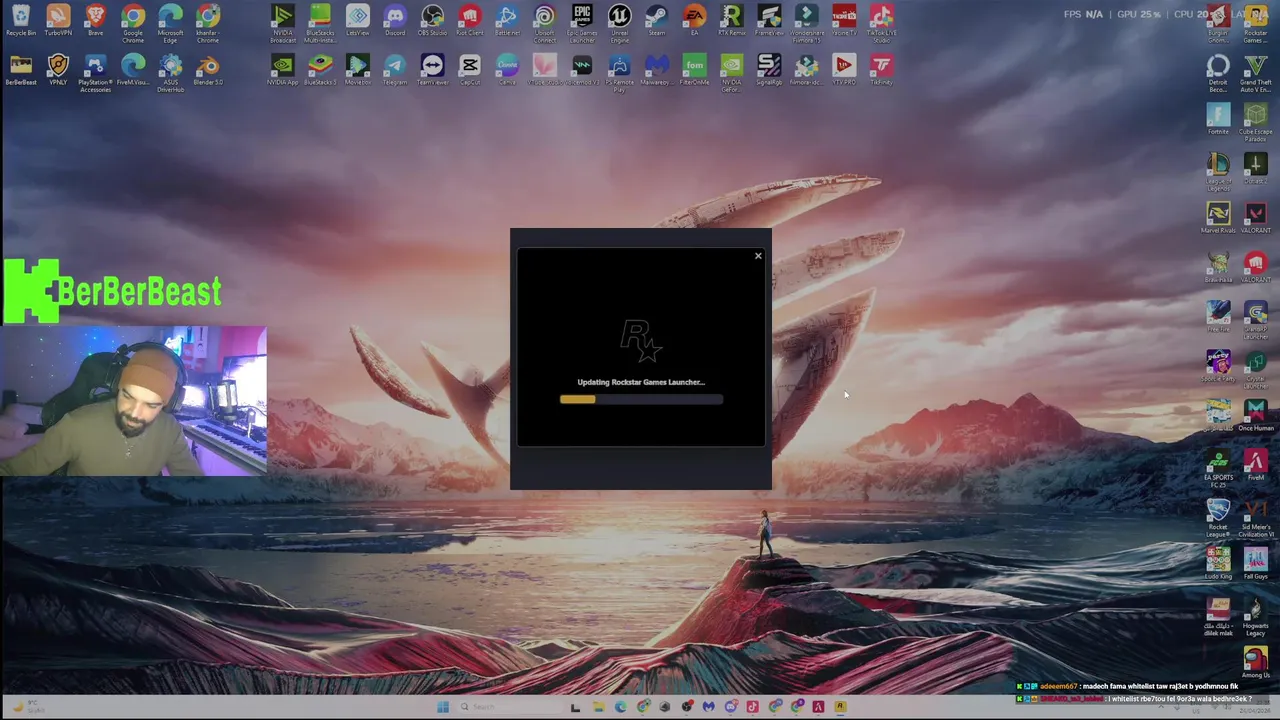
Task: Launch the VPNLY desktop shortcut
Action: pyautogui.click(x=58, y=70)
